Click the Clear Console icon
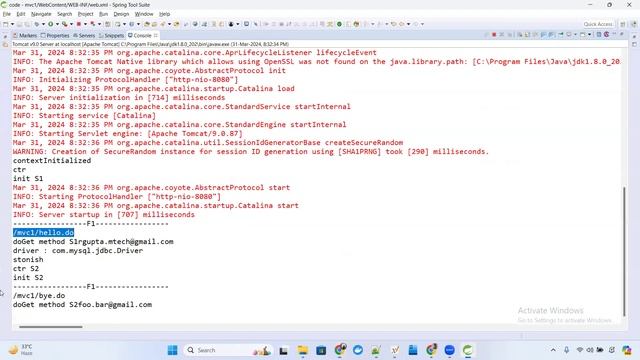The width and height of the screenshot is (640, 360). coord(520,34)
